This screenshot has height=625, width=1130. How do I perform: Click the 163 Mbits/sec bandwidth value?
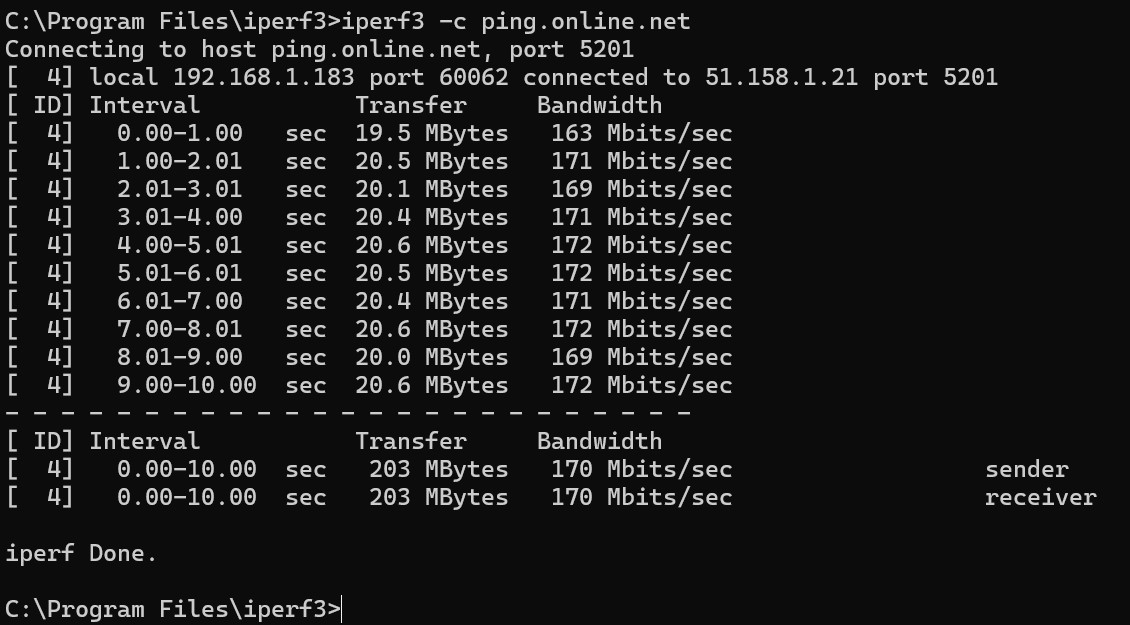pos(641,133)
